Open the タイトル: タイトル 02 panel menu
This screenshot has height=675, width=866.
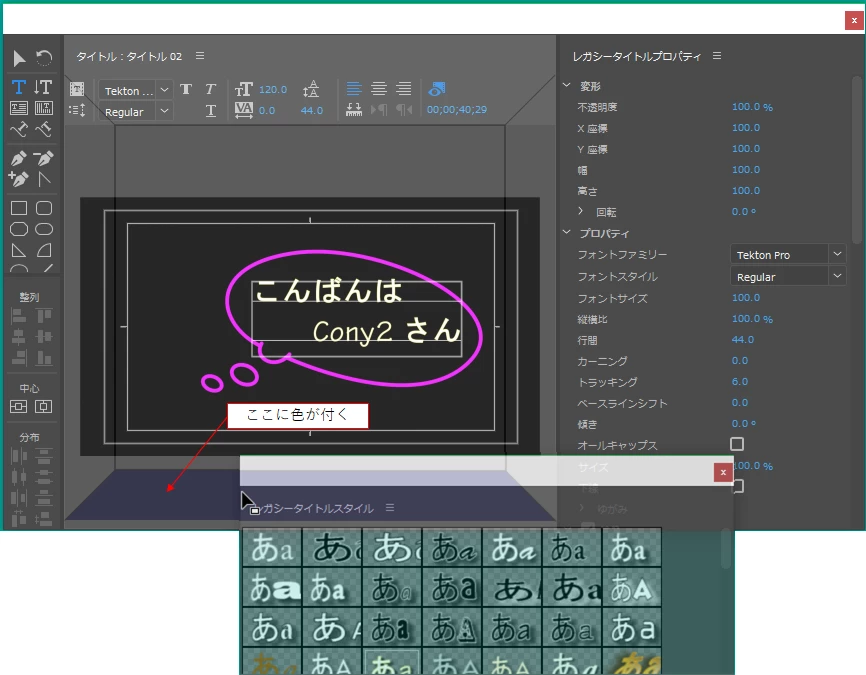coord(200,56)
